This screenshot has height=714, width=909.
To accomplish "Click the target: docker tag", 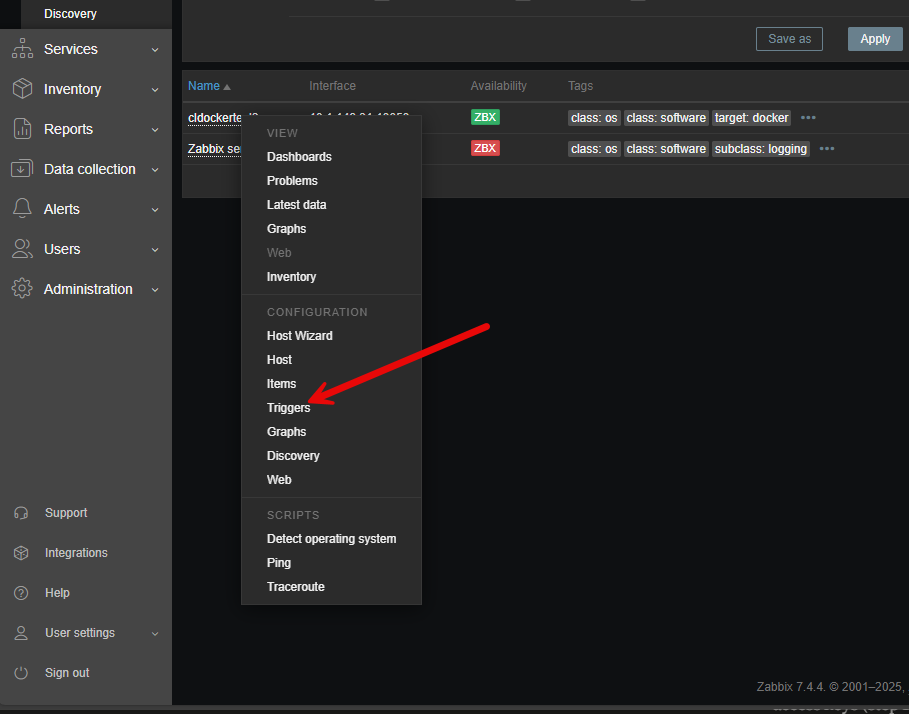I will click(x=751, y=117).
